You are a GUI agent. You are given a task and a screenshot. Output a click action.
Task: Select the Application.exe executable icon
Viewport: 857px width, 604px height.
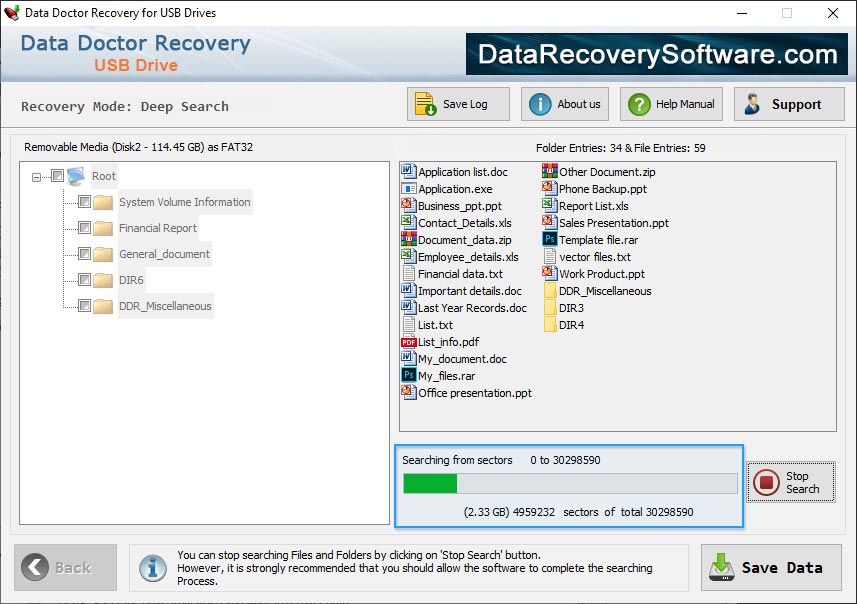(406, 188)
